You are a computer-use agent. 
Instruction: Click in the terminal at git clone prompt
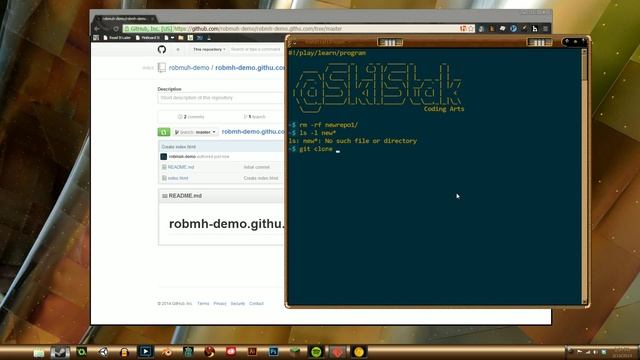point(338,149)
